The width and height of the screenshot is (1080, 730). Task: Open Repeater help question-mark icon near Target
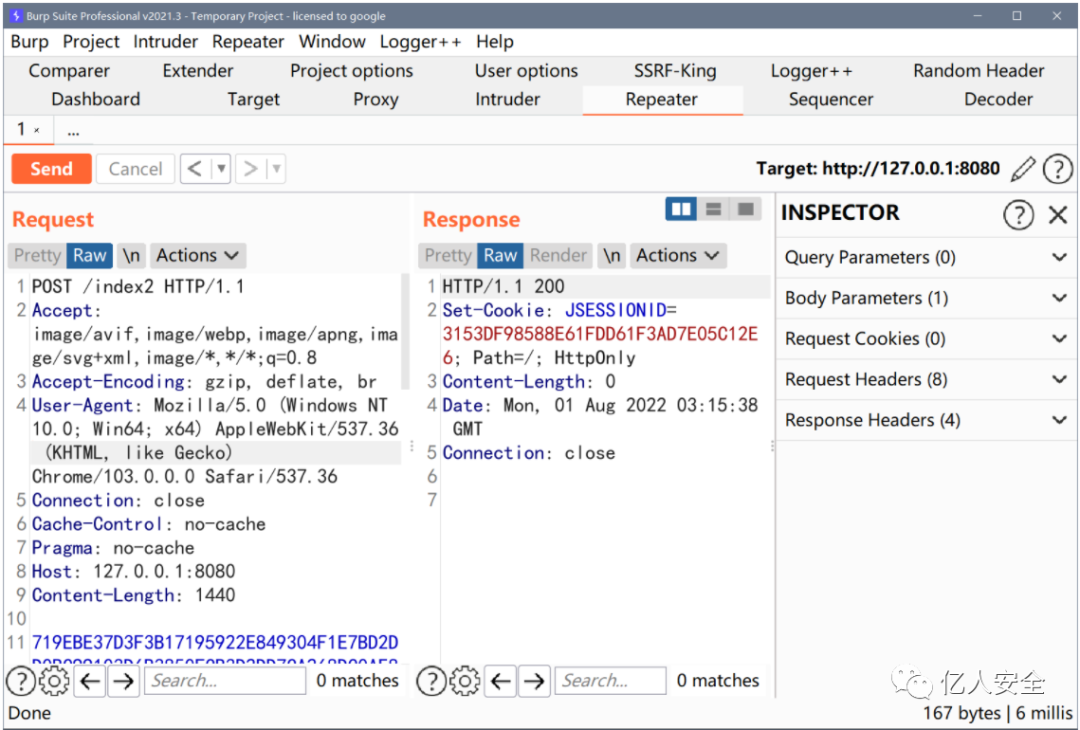(x=1057, y=169)
